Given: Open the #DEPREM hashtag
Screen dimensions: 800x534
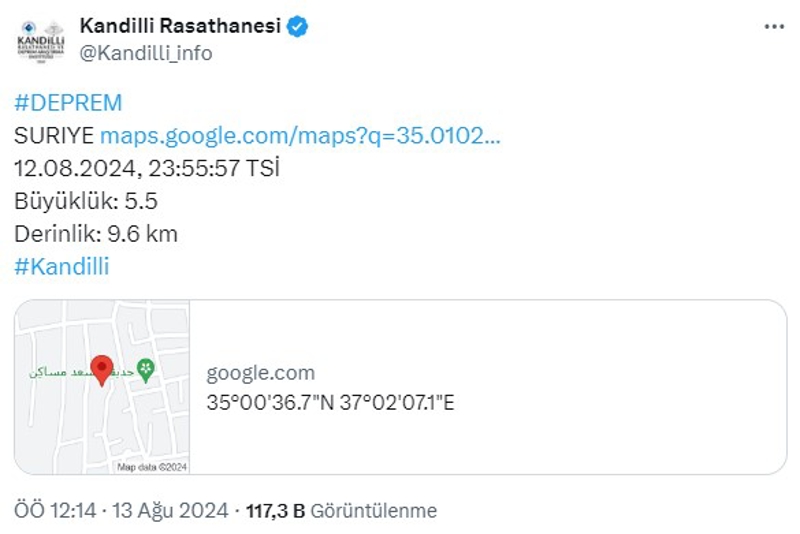Looking at the screenshot, I should [69, 103].
